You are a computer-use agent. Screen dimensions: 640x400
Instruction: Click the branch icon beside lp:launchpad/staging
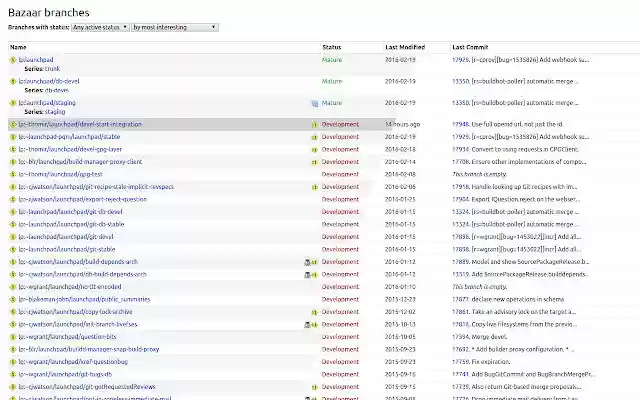click(13, 103)
